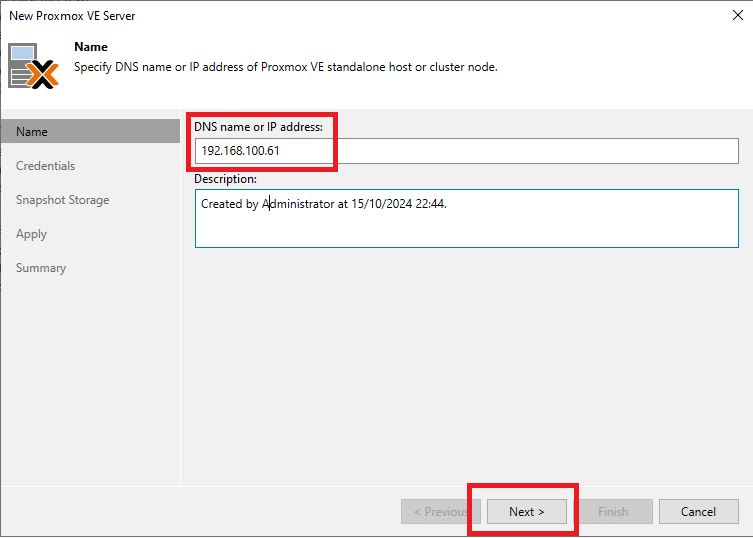The height and width of the screenshot is (538, 753).
Task: Cancel the server wizard
Action: [x=698, y=512]
